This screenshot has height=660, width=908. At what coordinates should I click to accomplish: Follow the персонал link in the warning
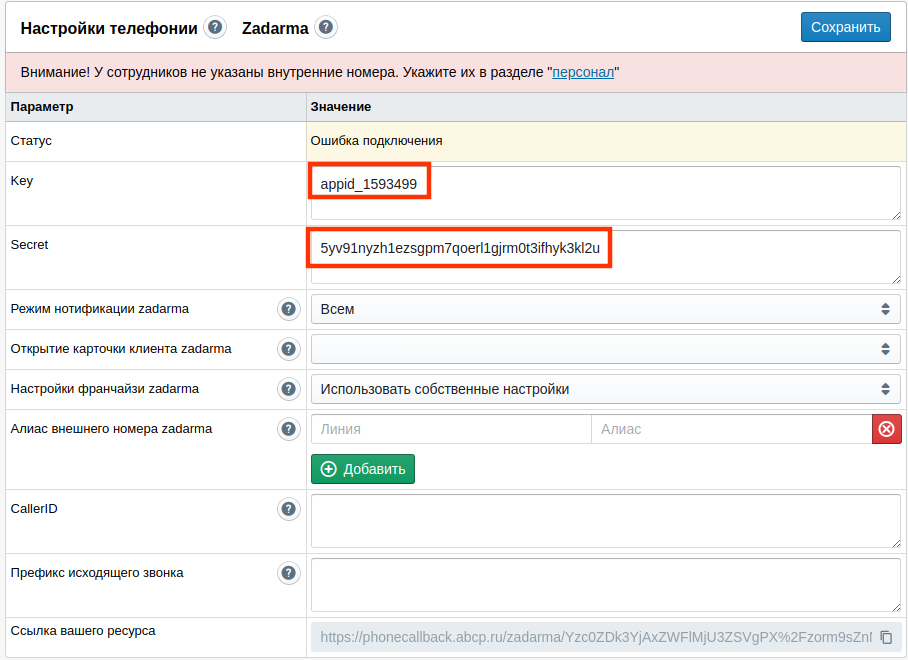coord(583,72)
